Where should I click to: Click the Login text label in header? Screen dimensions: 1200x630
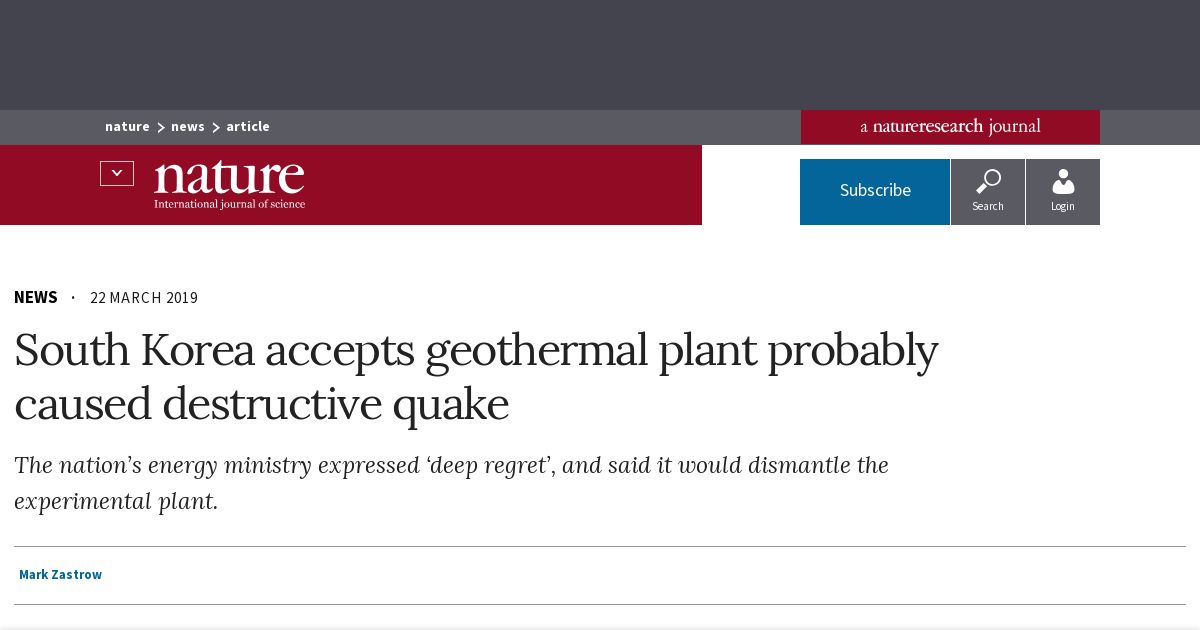[1063, 207]
